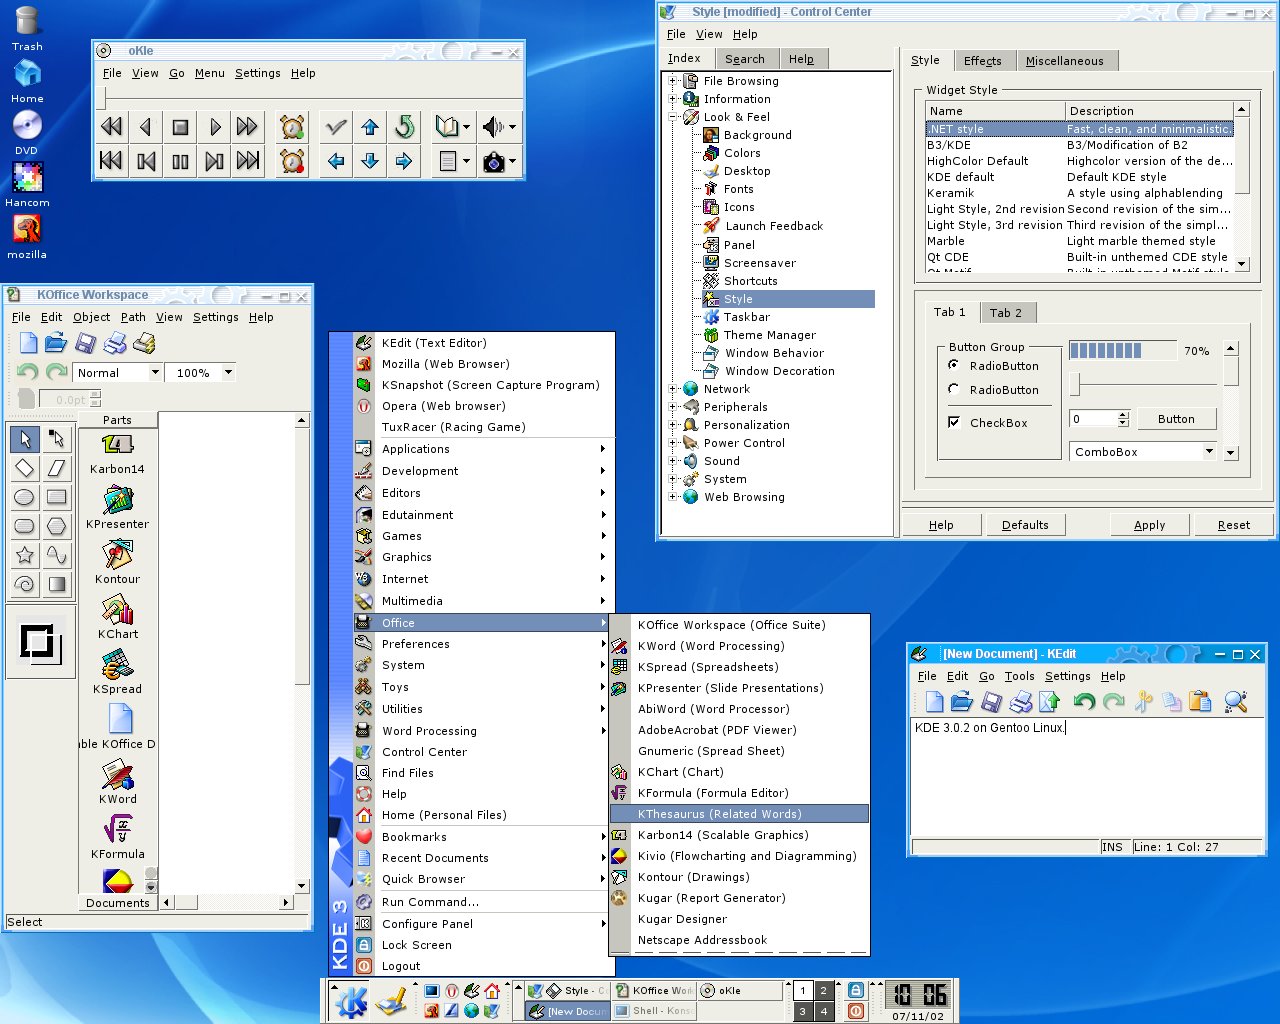Click the star shape tool

pos(25,555)
